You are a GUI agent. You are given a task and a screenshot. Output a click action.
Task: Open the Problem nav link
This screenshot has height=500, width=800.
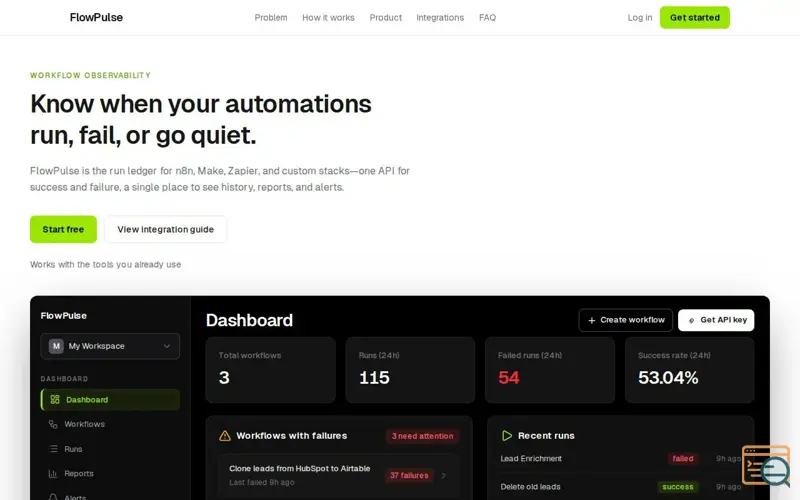[x=271, y=17]
